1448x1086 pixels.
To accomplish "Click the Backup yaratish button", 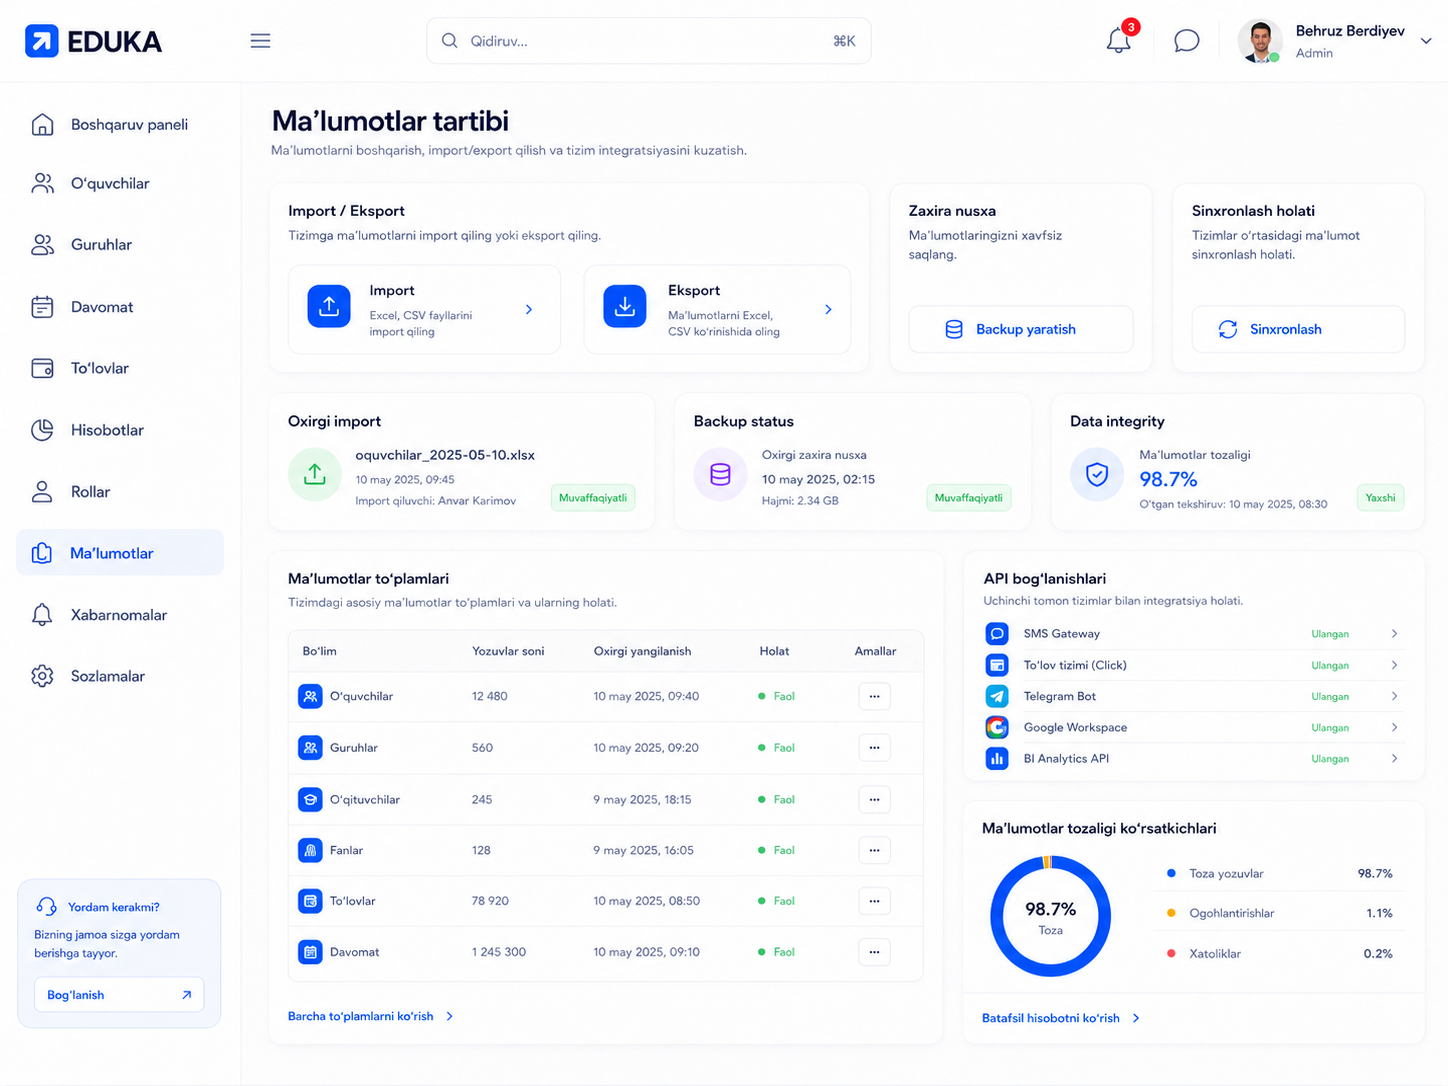I will point(1021,329).
